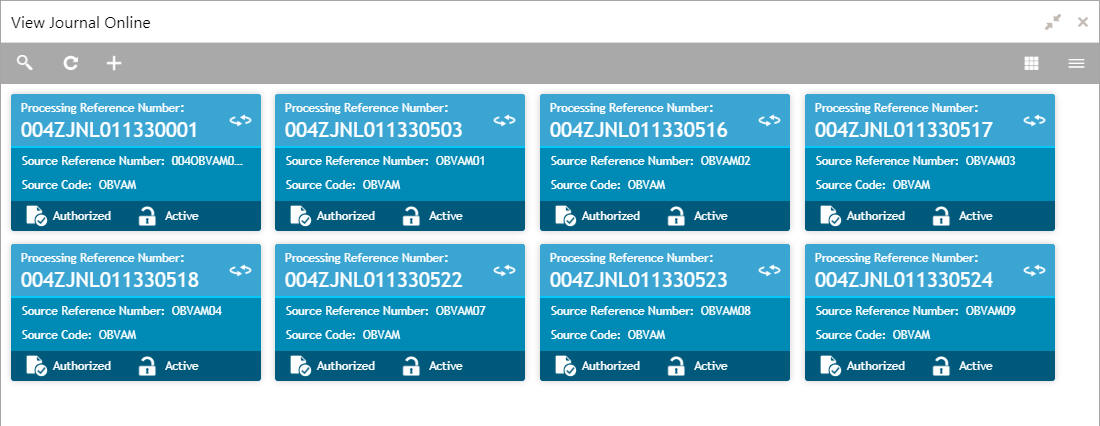
Task: Refresh the journal list
Action: (x=70, y=64)
